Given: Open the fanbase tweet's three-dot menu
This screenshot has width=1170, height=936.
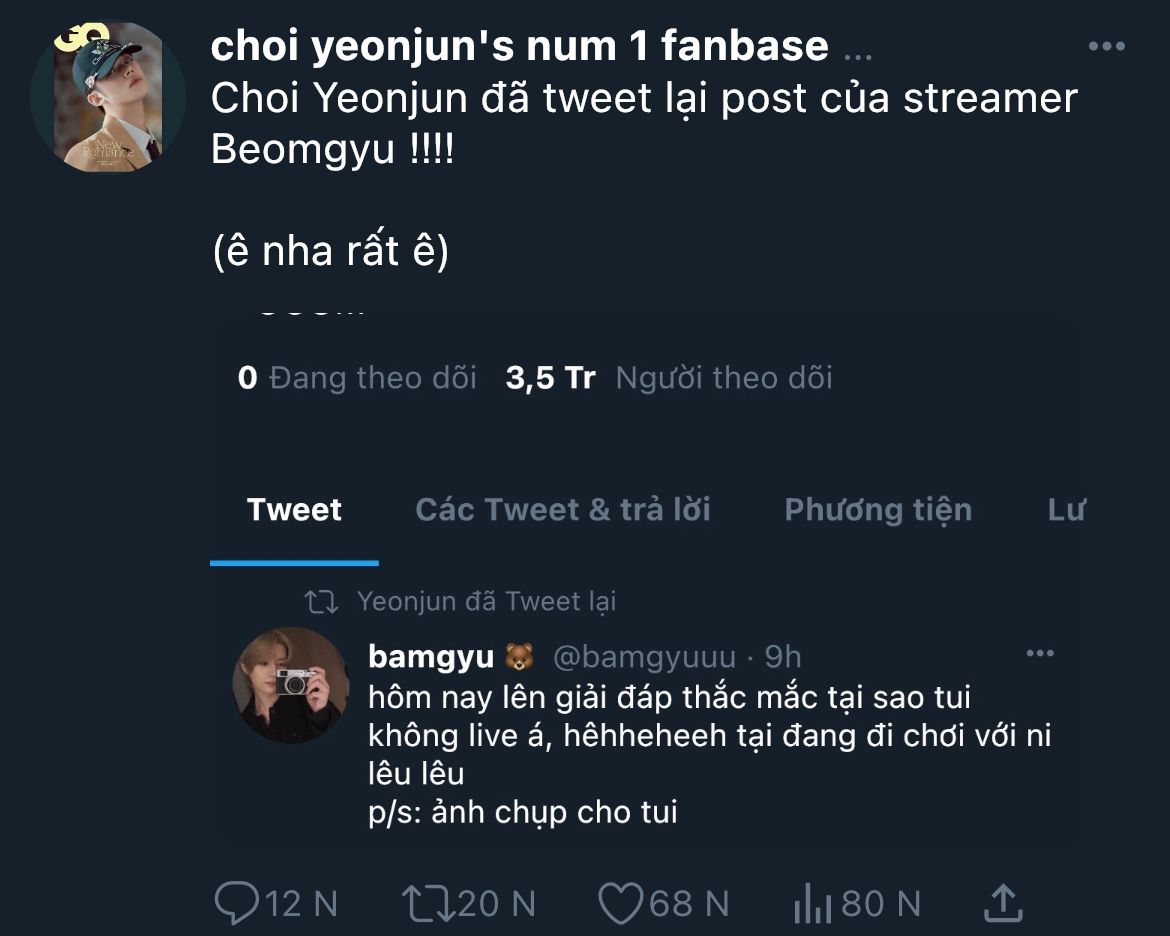Looking at the screenshot, I should point(1106,46).
